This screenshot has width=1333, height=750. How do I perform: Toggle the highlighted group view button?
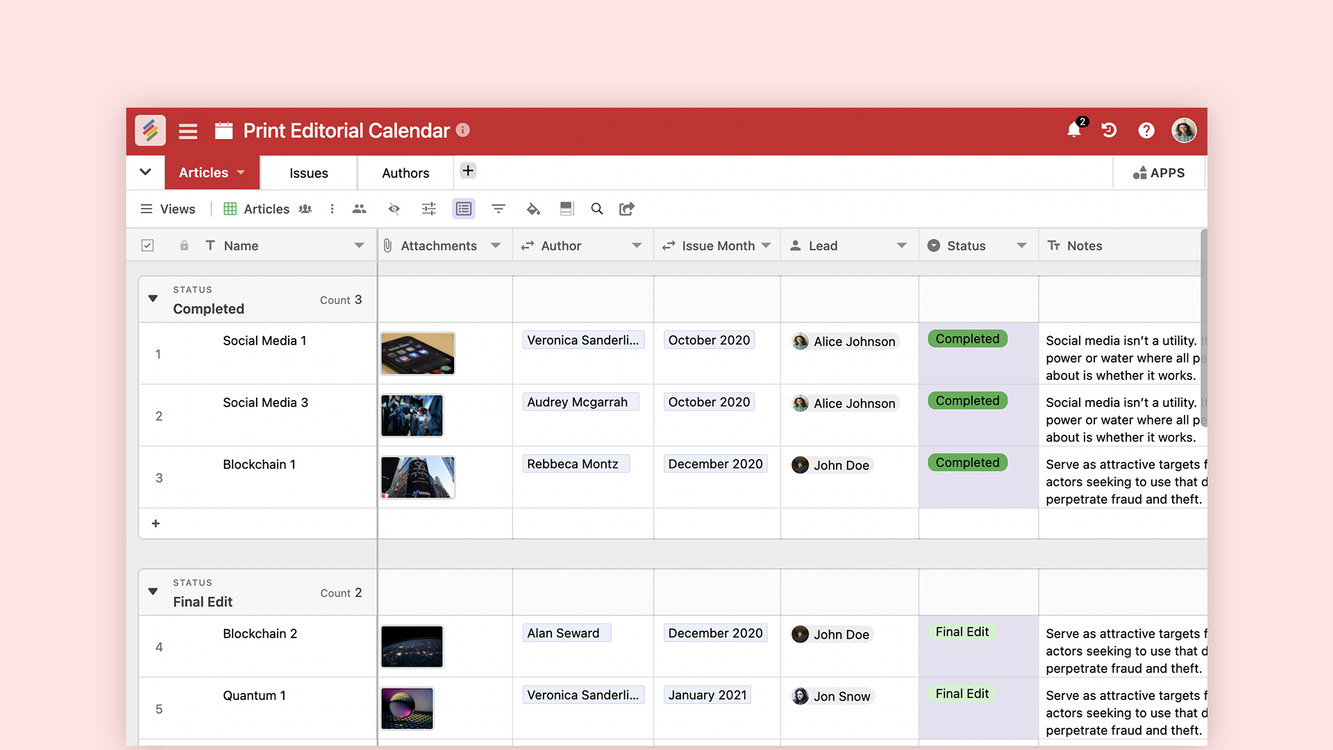pos(463,209)
